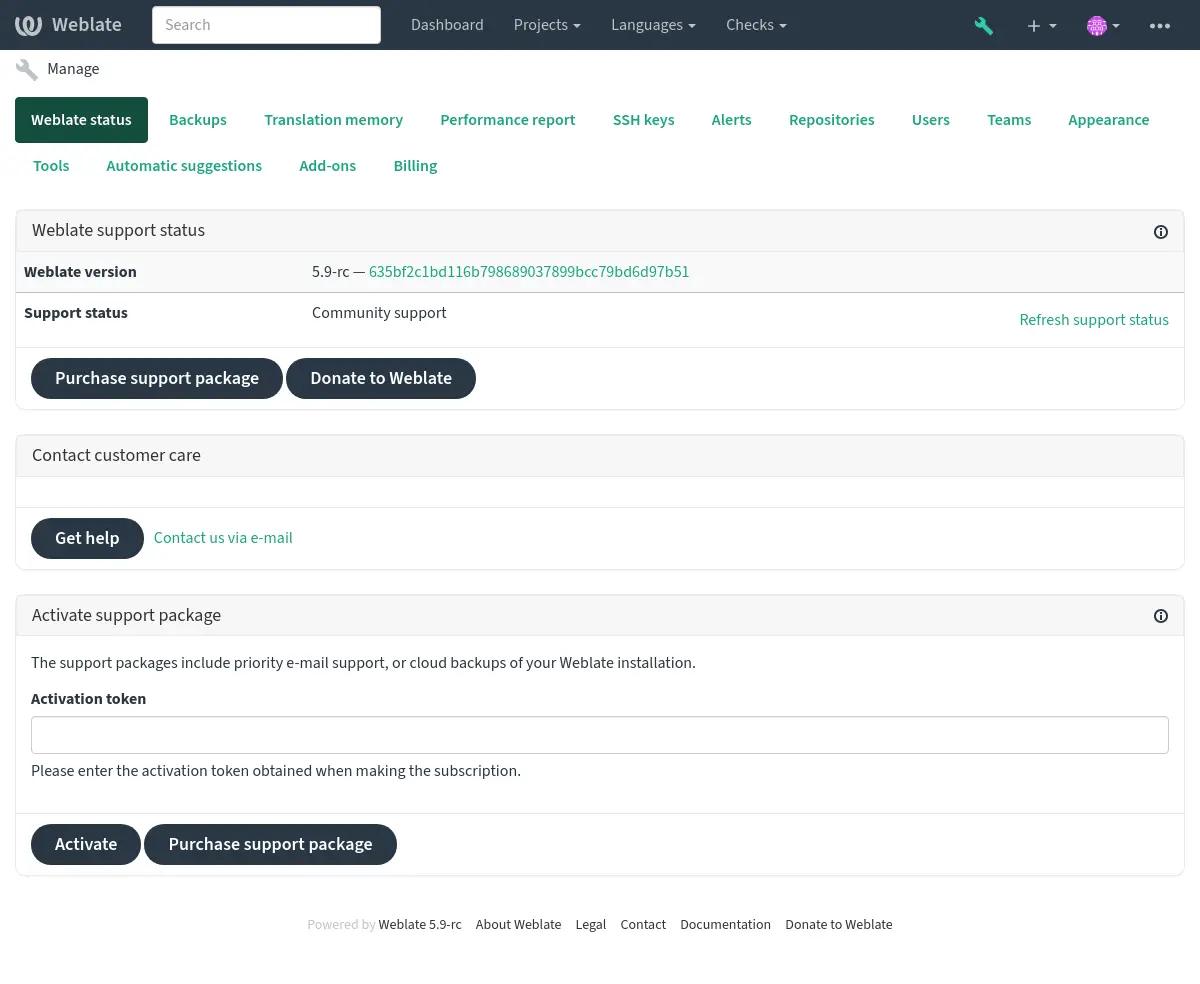This screenshot has height=984, width=1200.
Task: Open the Teams tab
Action: point(1009,120)
